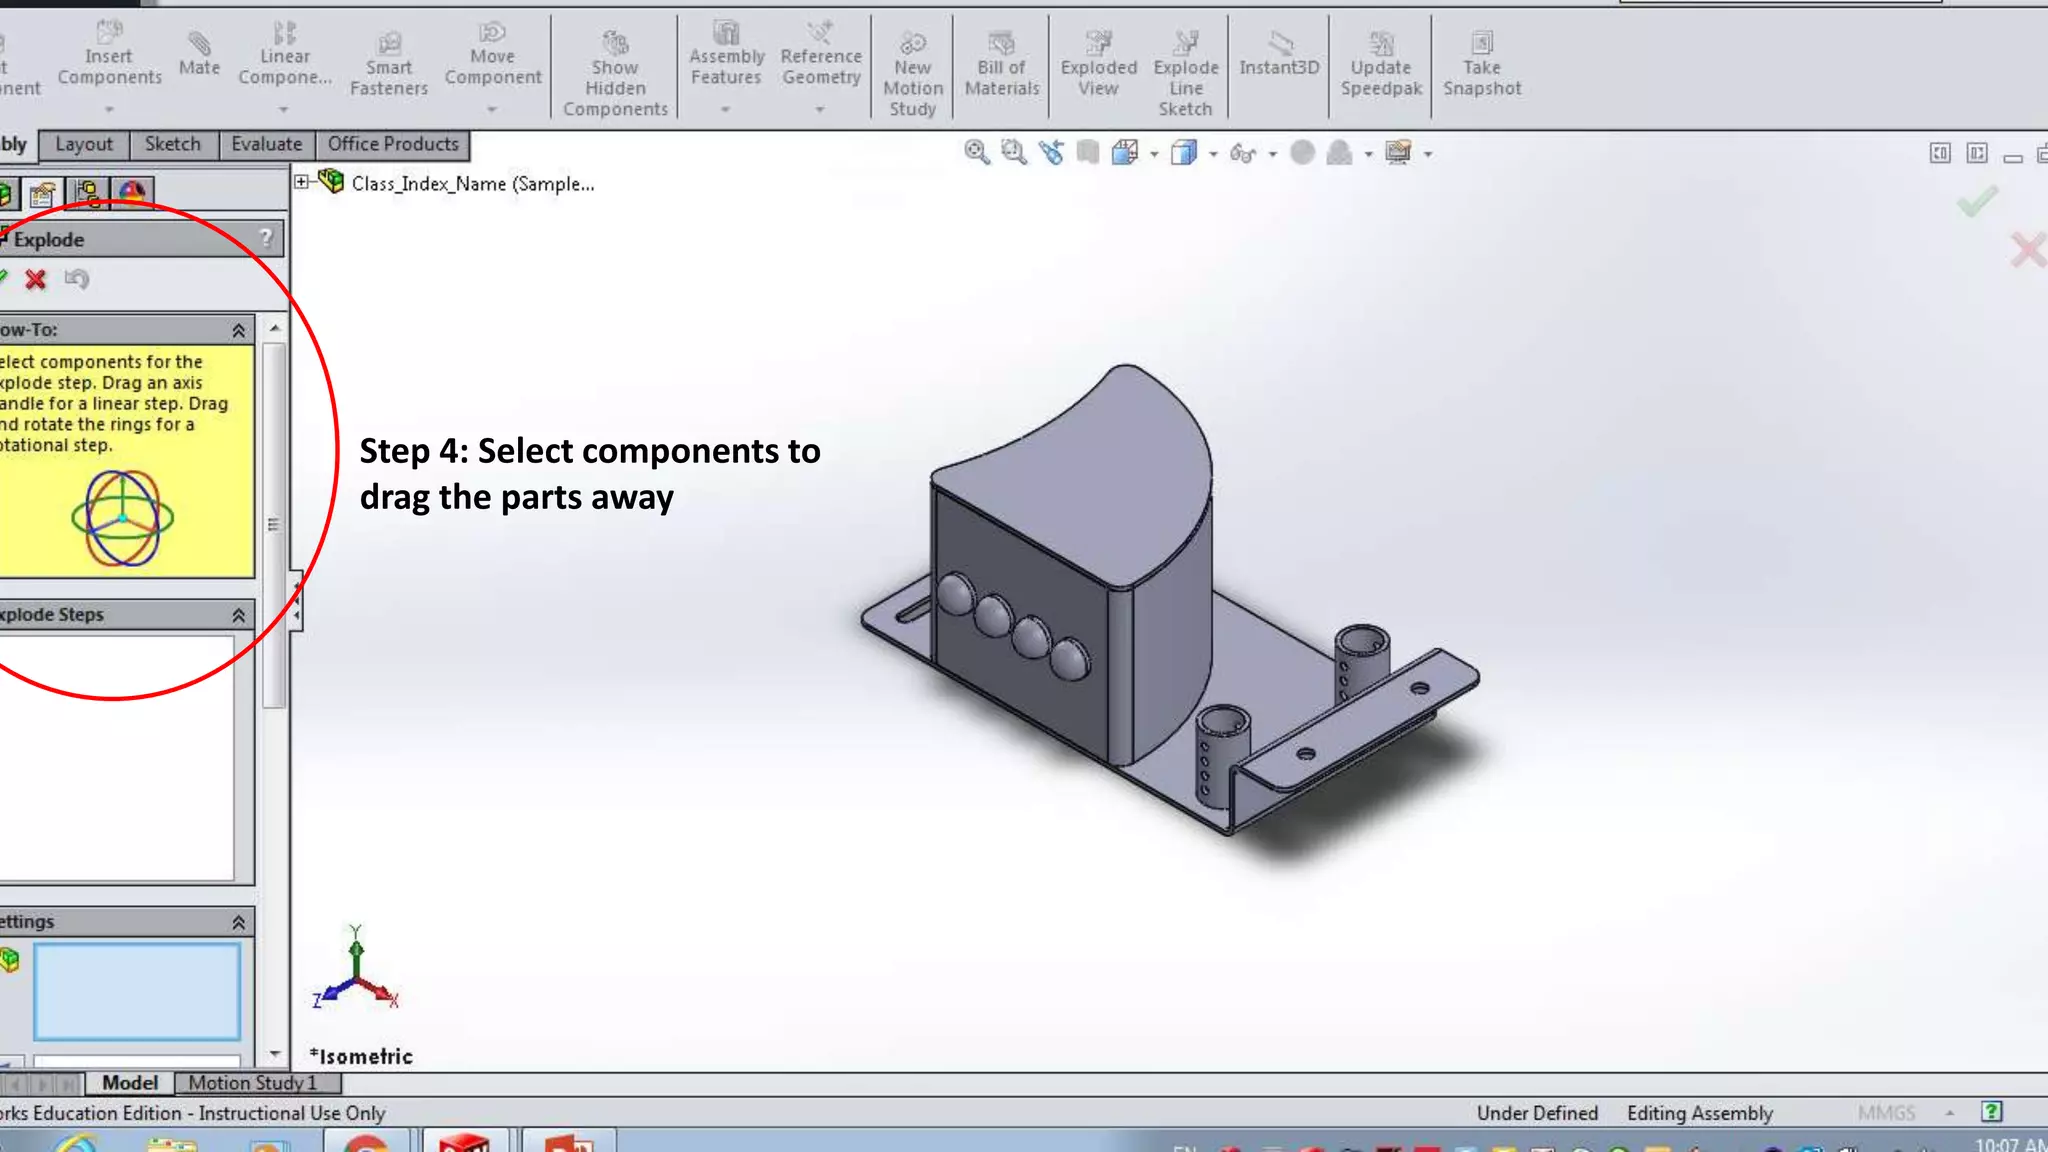Open Linear Component Pattern tool
This screenshot has height=1152, width=2048.
click(x=285, y=55)
